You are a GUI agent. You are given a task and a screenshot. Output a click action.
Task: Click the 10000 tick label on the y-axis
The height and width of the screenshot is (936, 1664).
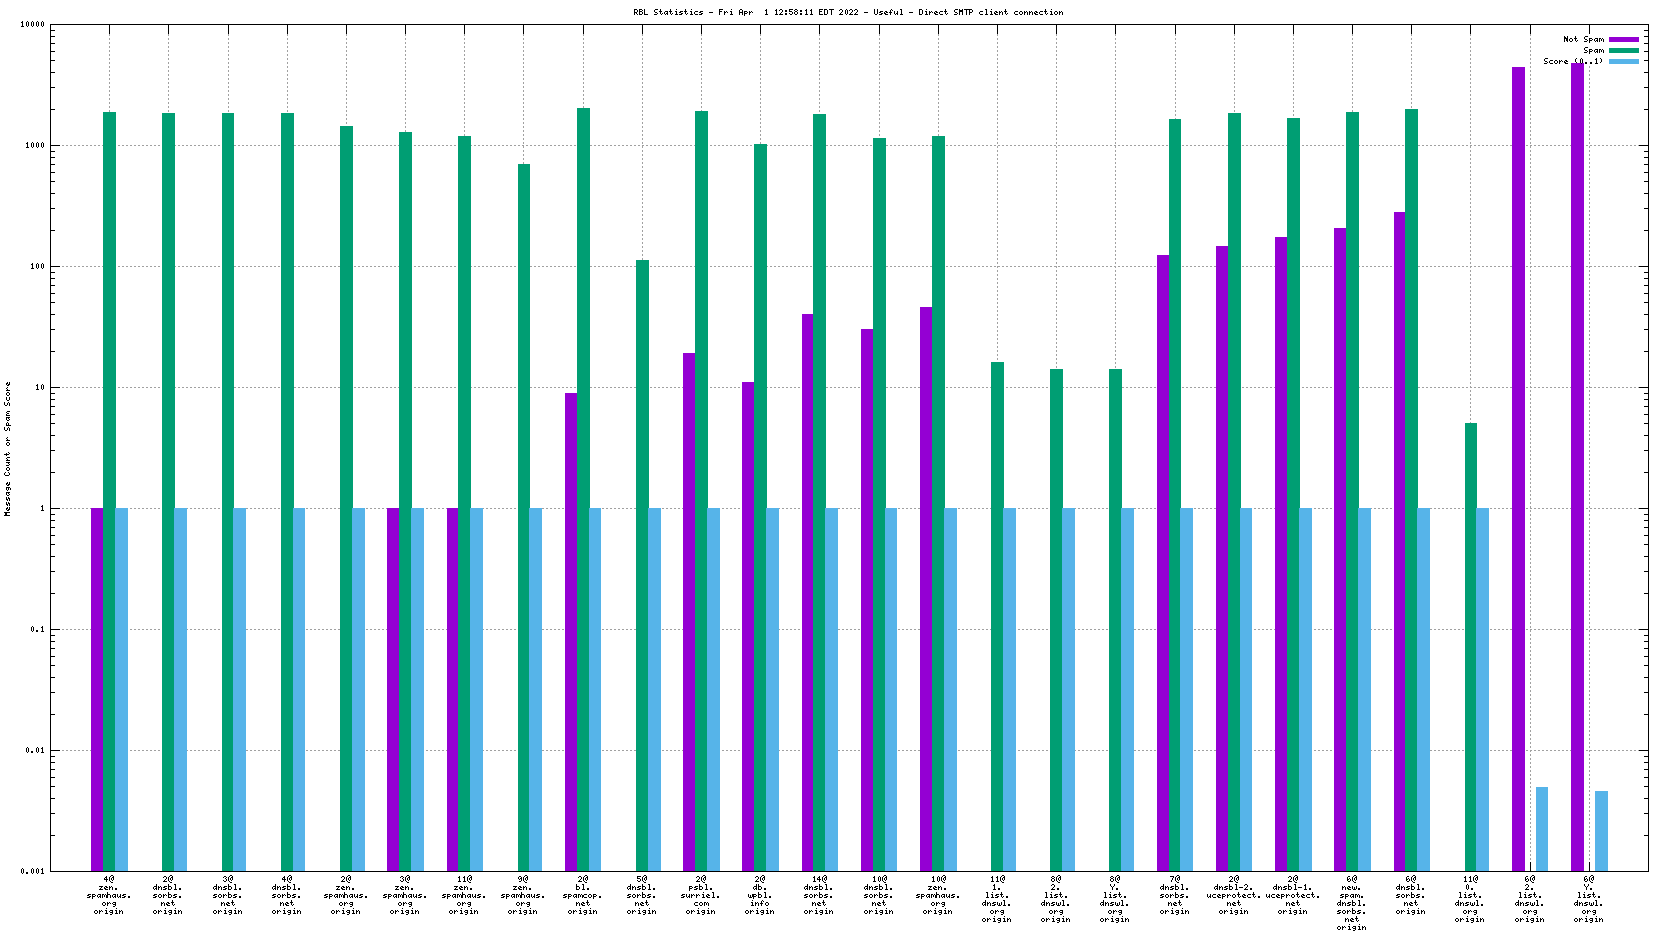[x=33, y=25]
